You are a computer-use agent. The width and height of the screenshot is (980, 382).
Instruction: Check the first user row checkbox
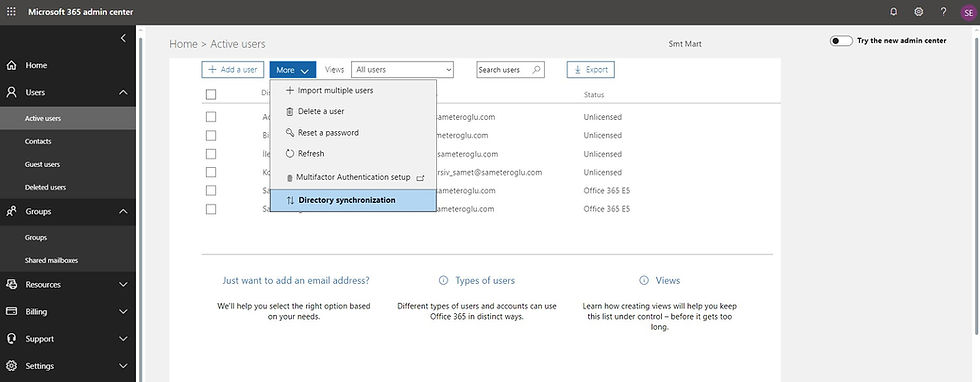[211, 117]
